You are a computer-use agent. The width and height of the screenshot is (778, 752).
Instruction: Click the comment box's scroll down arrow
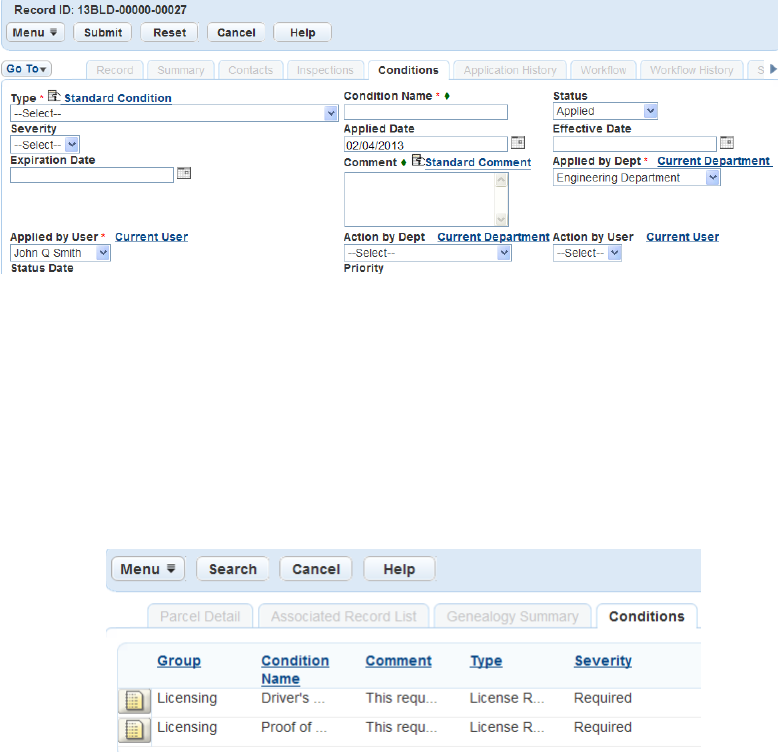tap(501, 219)
